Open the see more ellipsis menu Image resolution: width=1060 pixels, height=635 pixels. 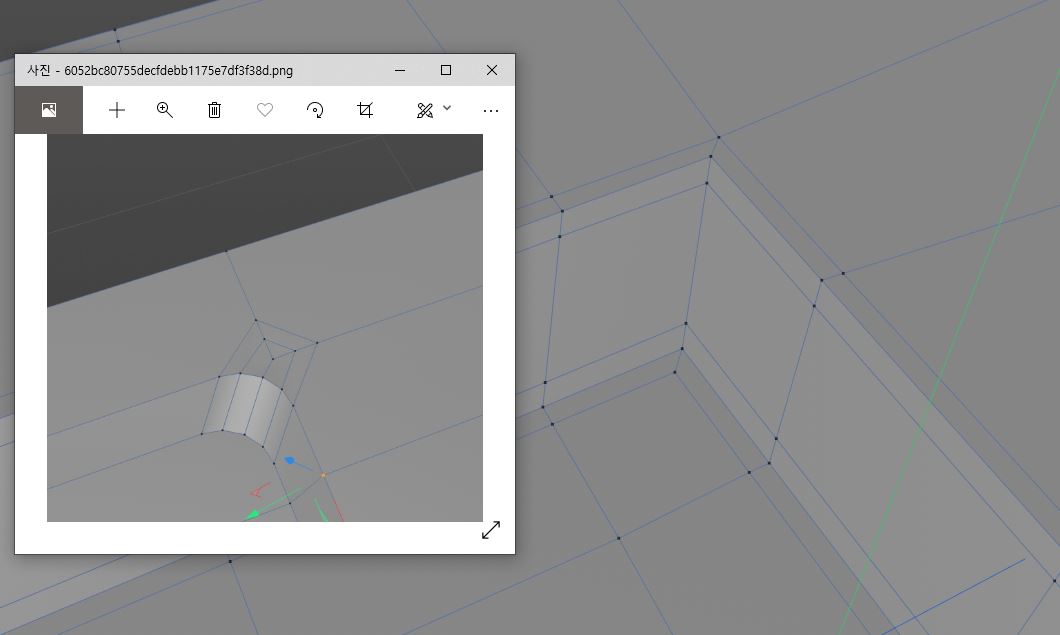click(491, 110)
